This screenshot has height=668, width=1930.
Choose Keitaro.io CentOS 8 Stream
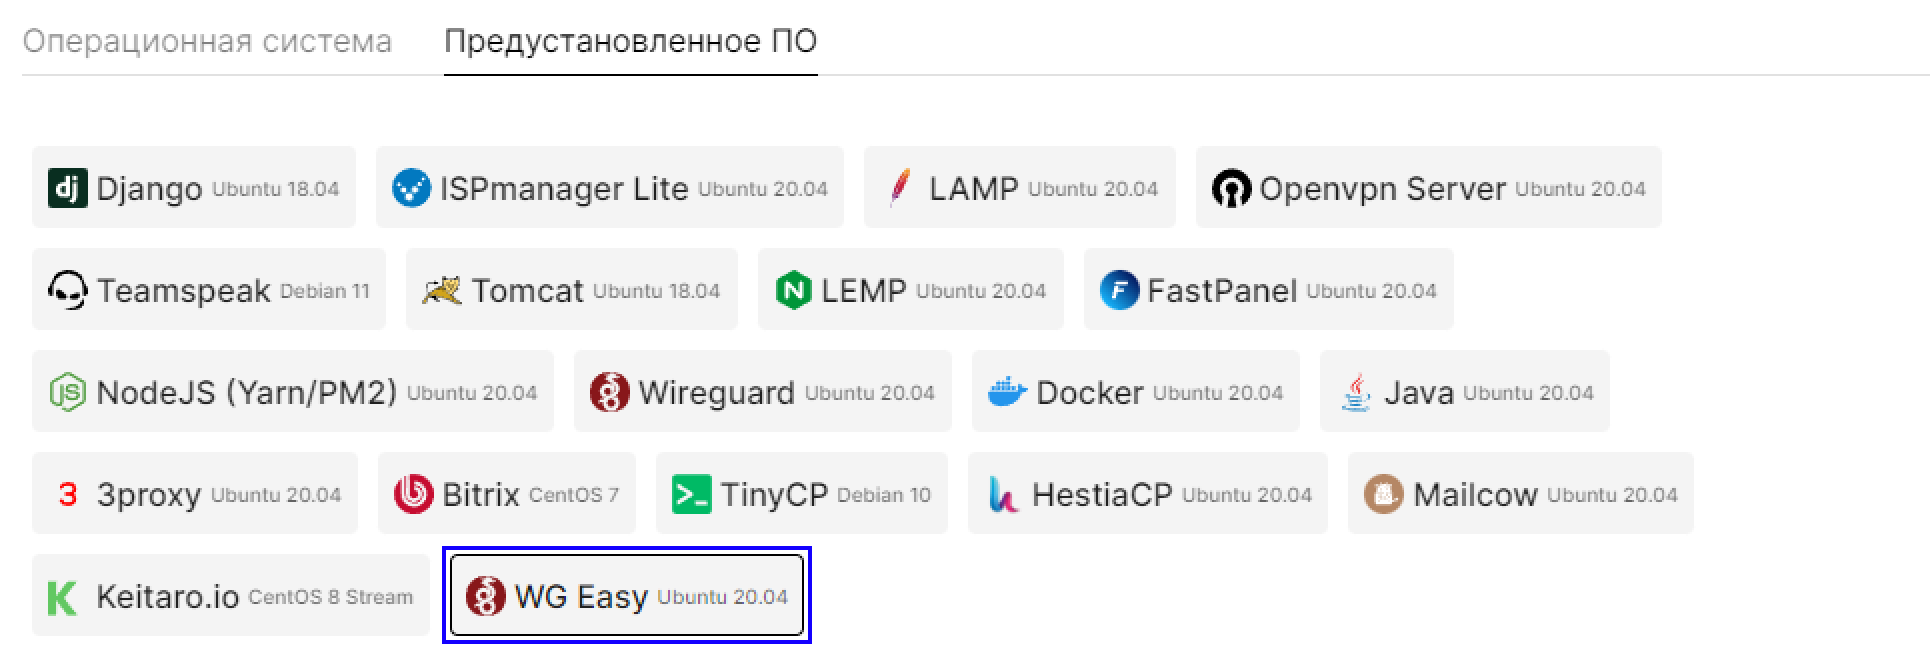tap(230, 596)
